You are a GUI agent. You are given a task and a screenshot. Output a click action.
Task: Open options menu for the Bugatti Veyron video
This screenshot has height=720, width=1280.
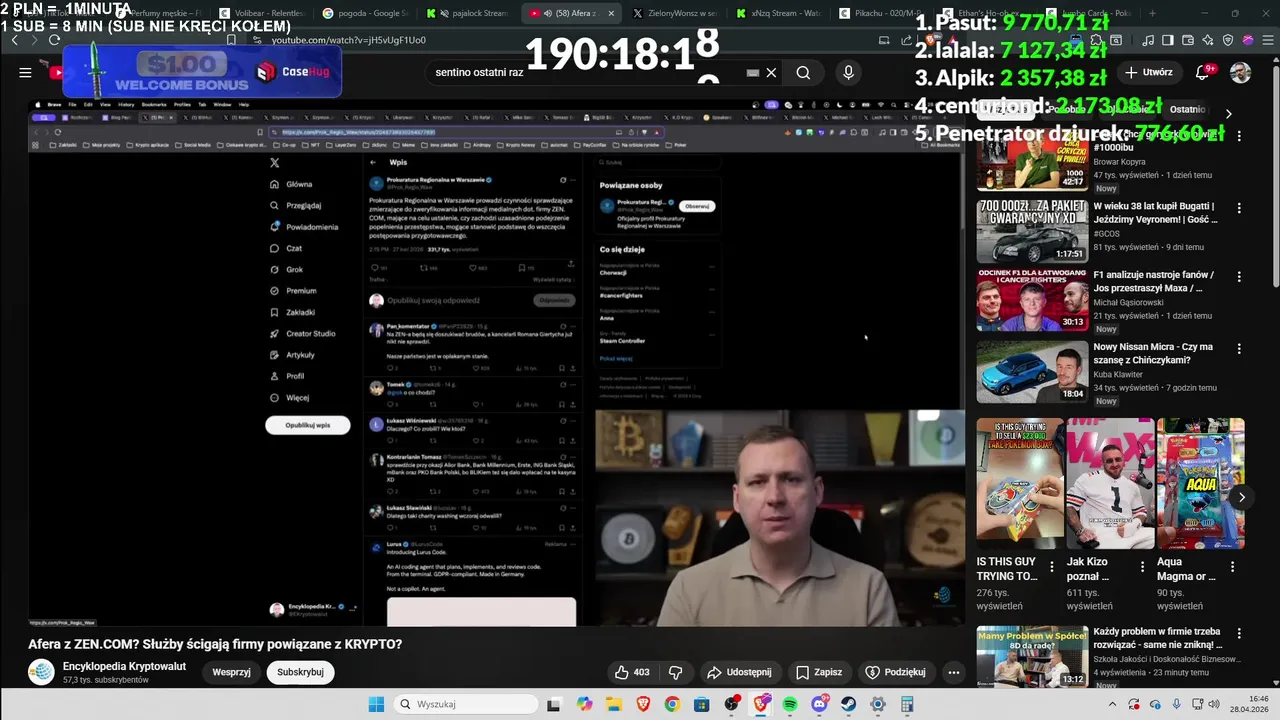coord(1239,208)
